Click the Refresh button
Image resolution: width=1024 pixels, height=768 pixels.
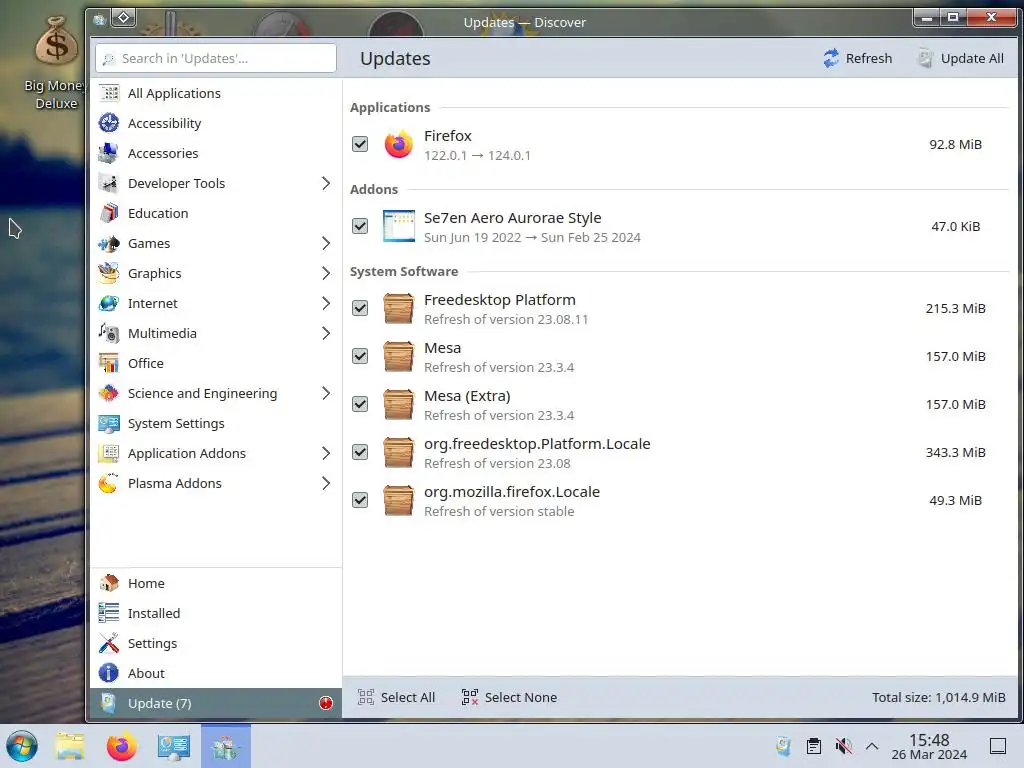click(x=857, y=58)
